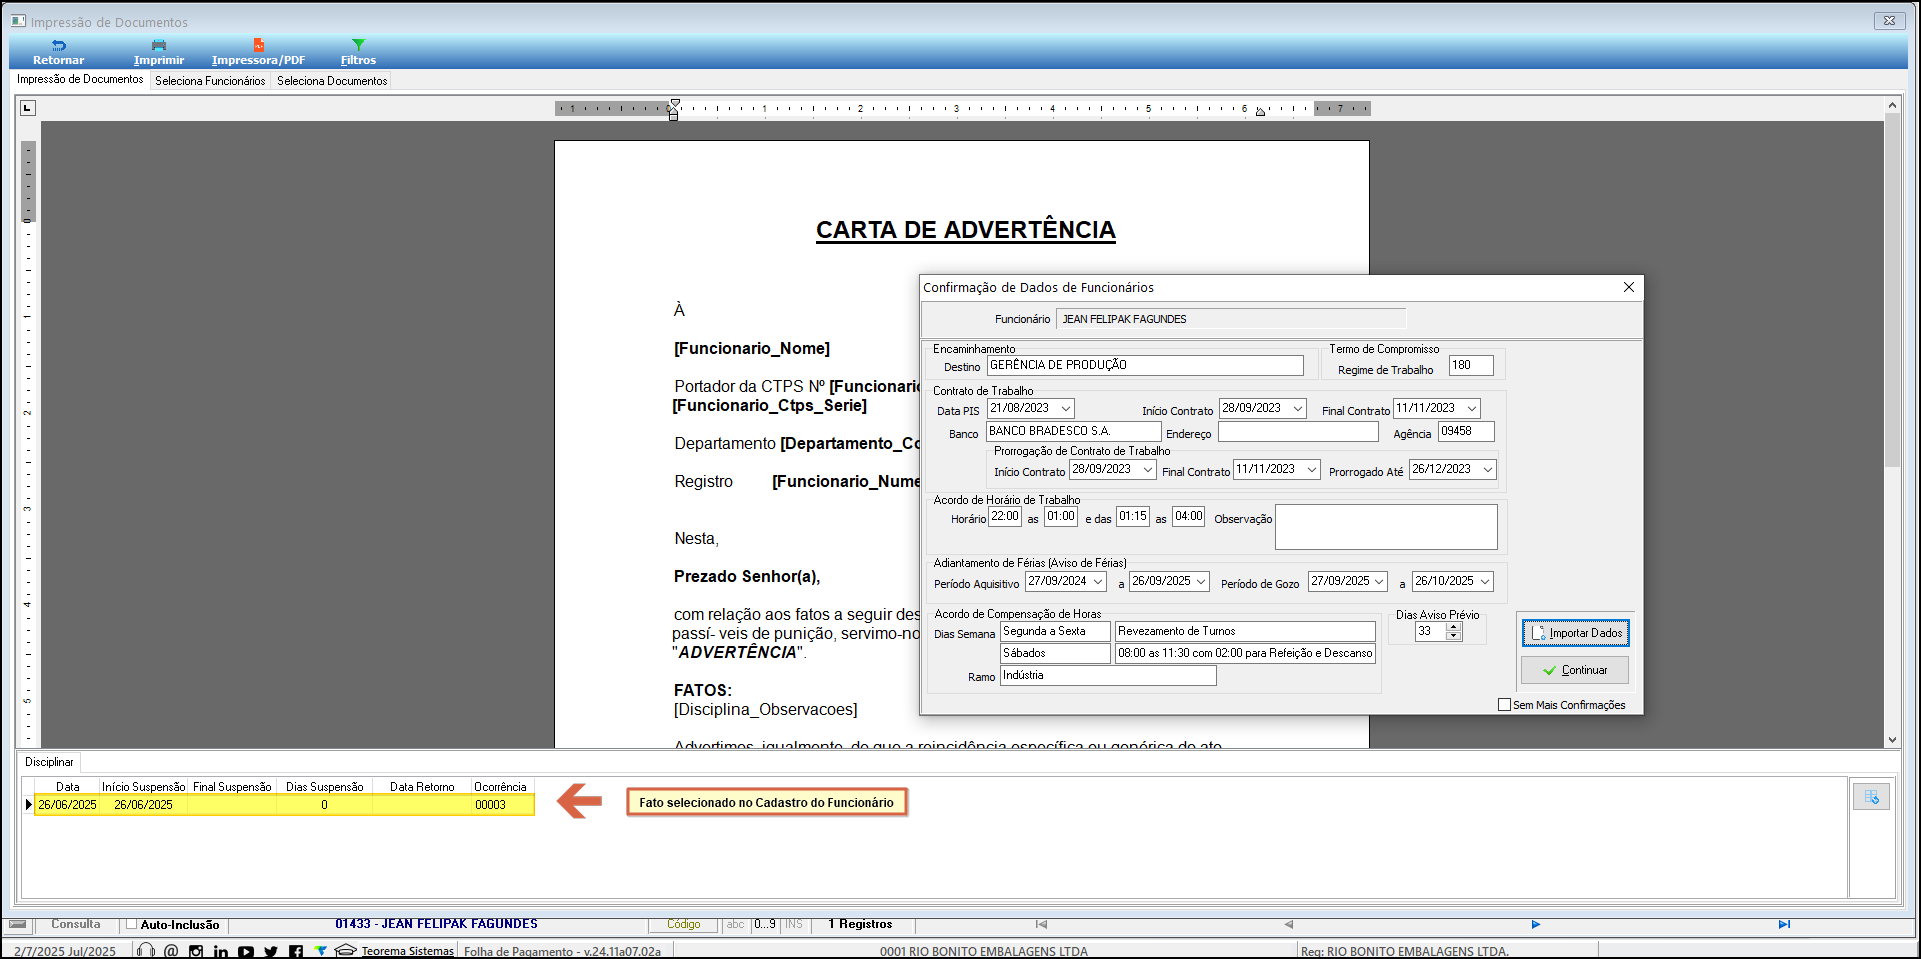
Task: Click the Código button in status bar
Action: (x=684, y=924)
